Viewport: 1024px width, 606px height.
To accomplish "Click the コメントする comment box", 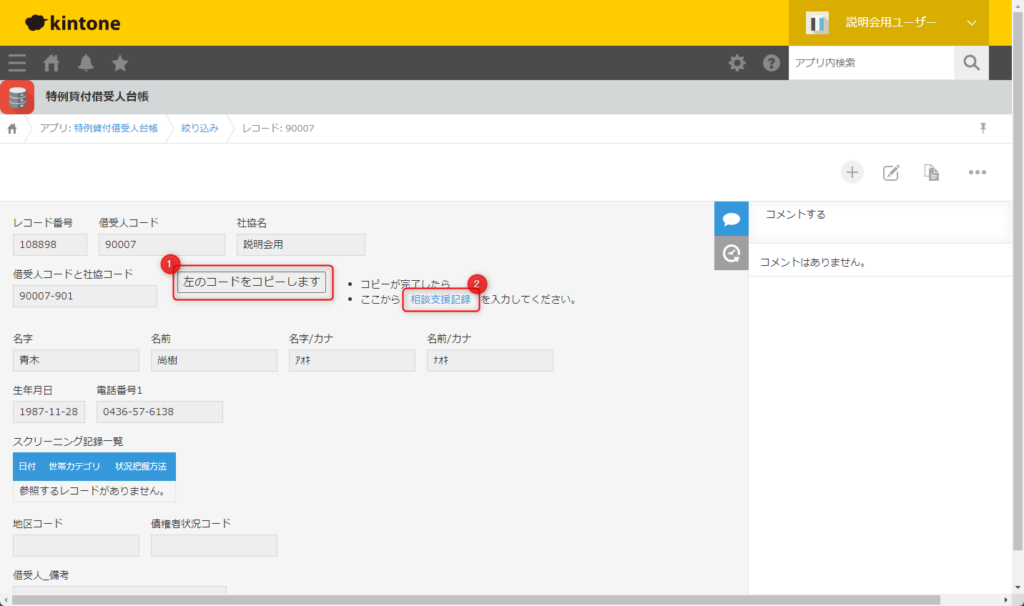I will [880, 215].
